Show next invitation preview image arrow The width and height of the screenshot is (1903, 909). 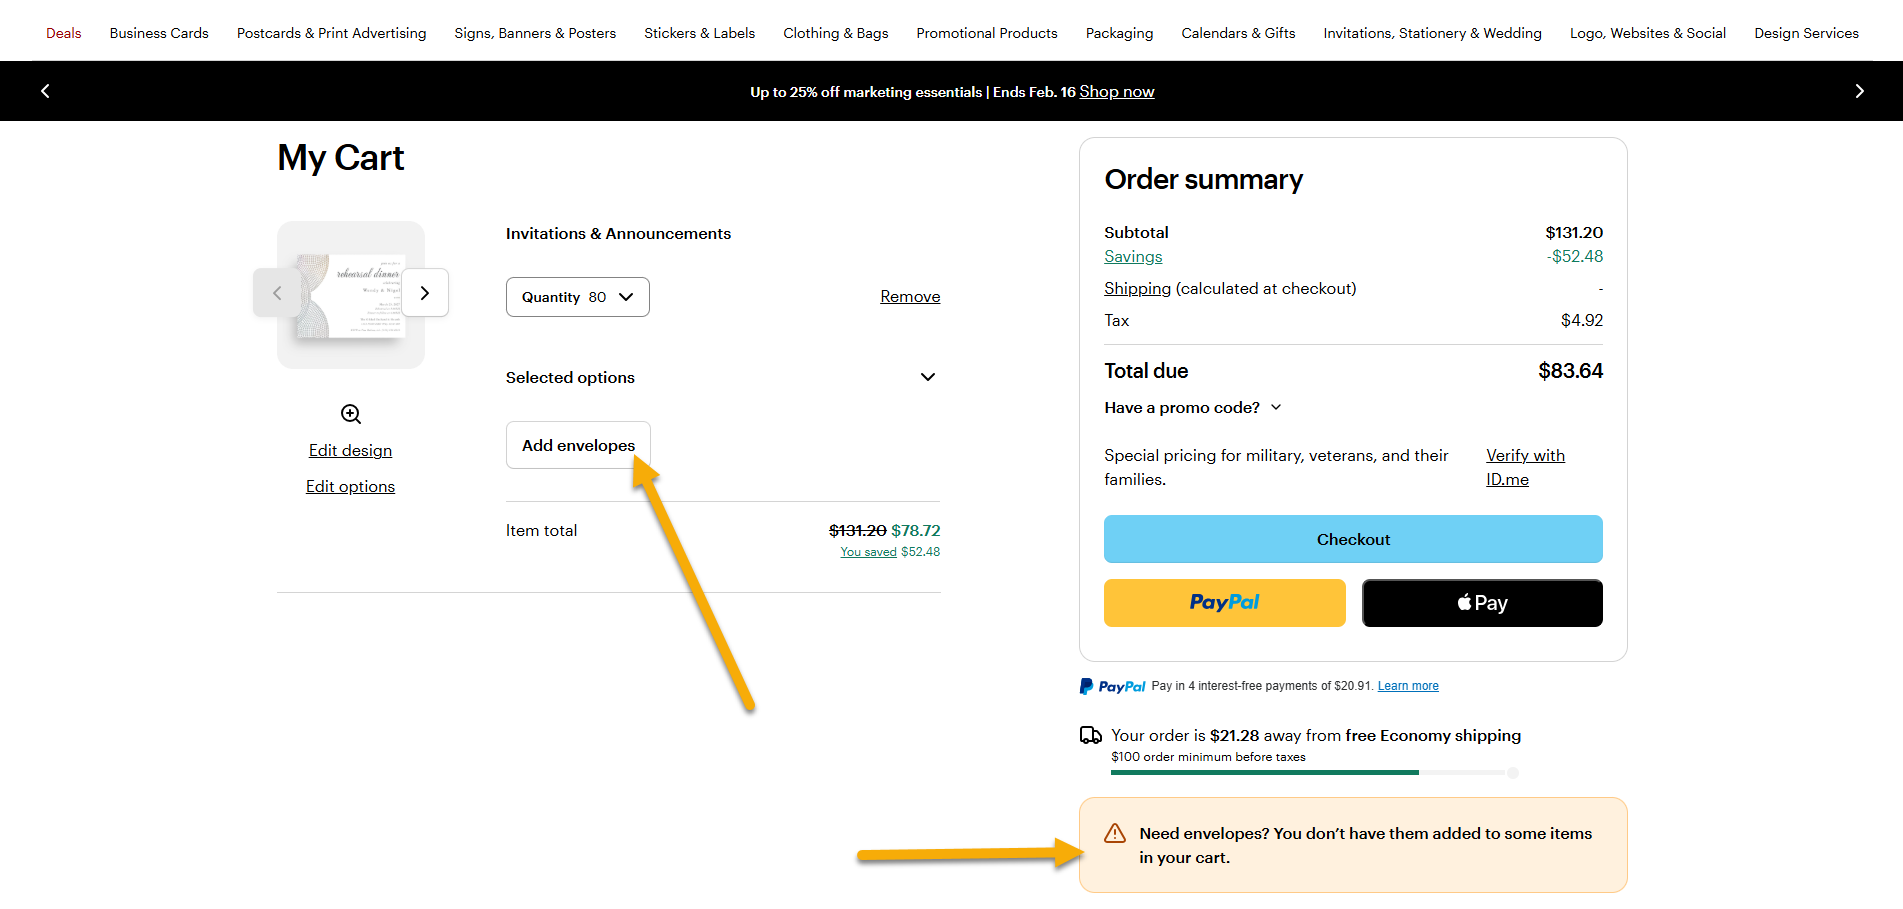pyautogui.click(x=425, y=293)
